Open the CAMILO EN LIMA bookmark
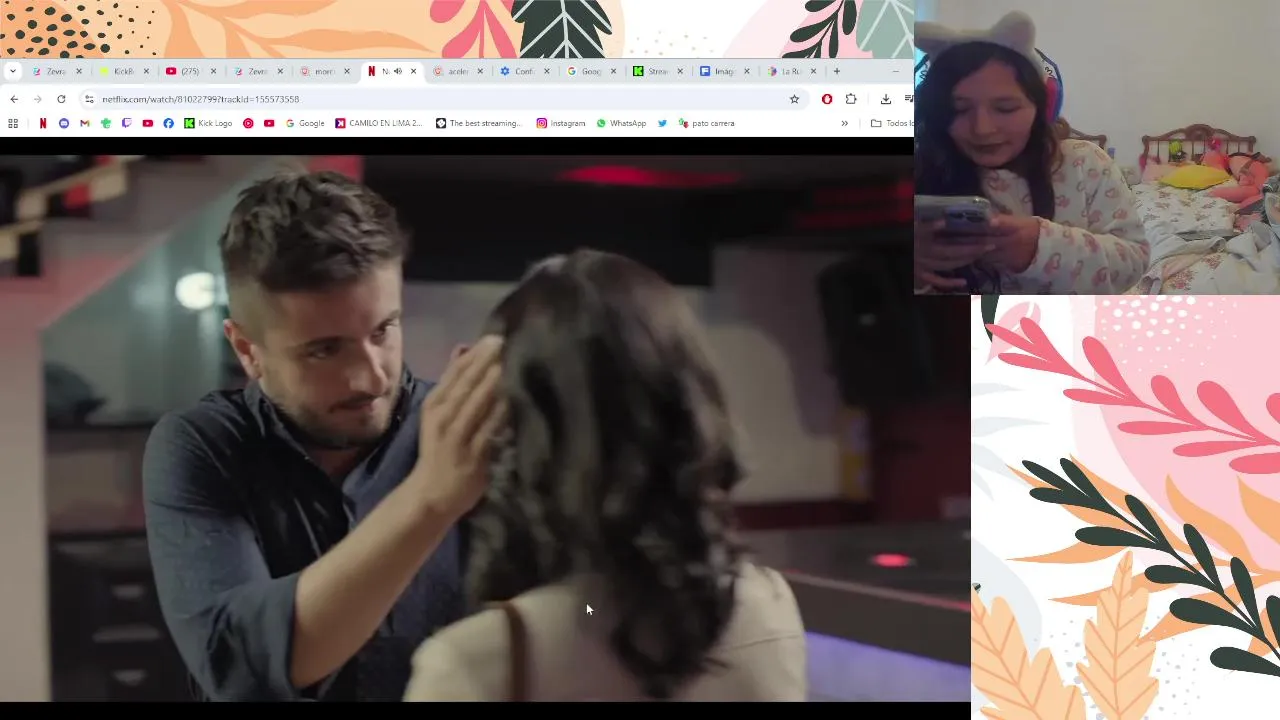1280x720 pixels. 379,123
